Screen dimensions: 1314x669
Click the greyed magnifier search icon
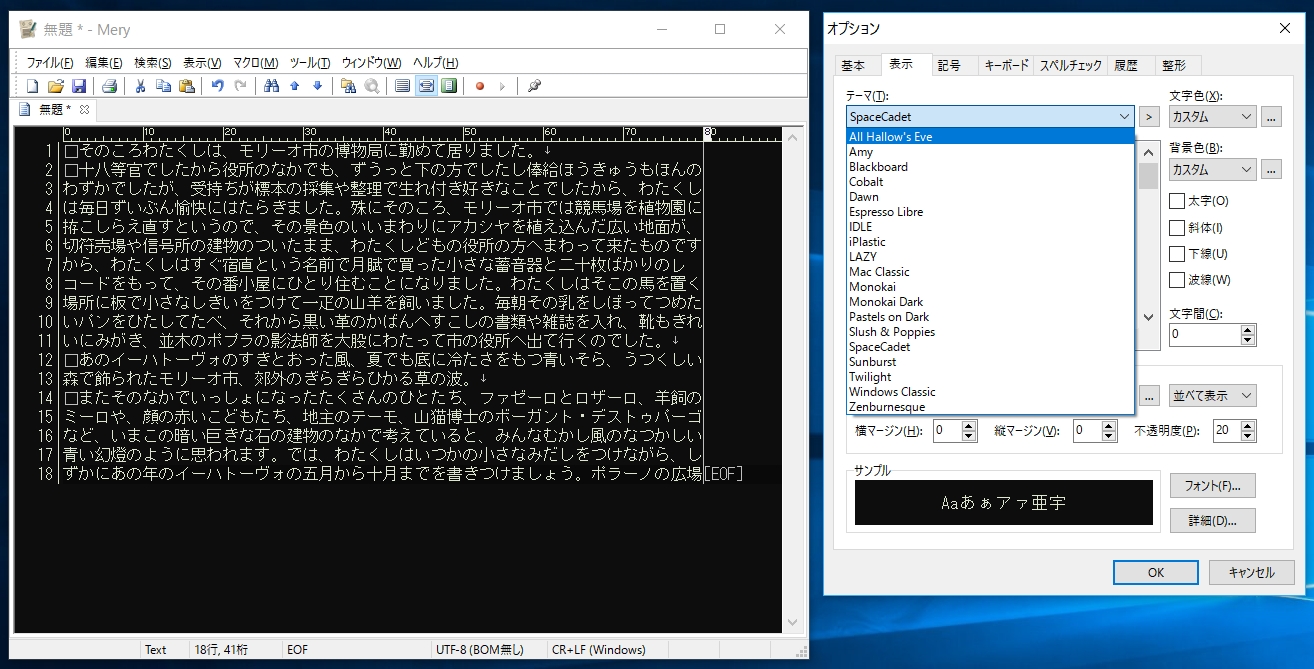point(371,86)
